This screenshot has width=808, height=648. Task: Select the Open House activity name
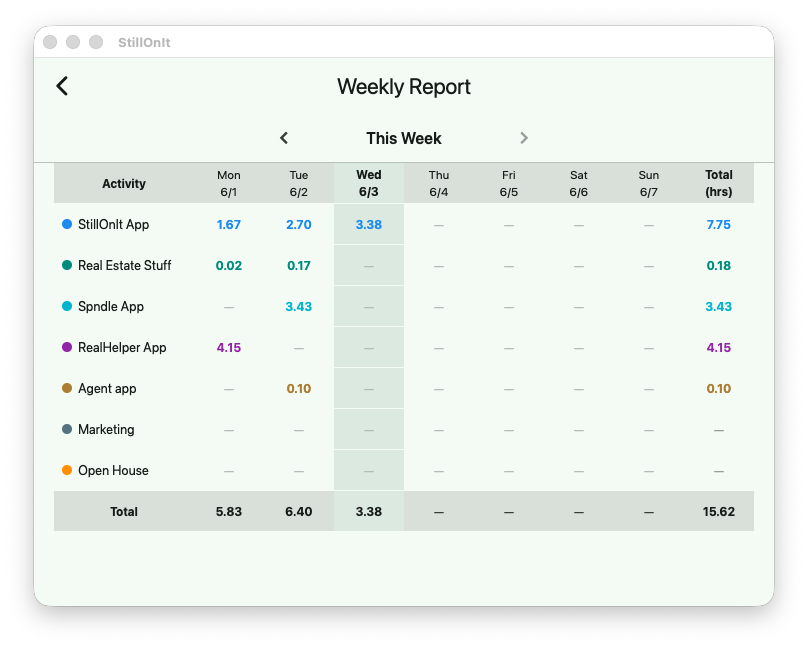click(x=113, y=470)
